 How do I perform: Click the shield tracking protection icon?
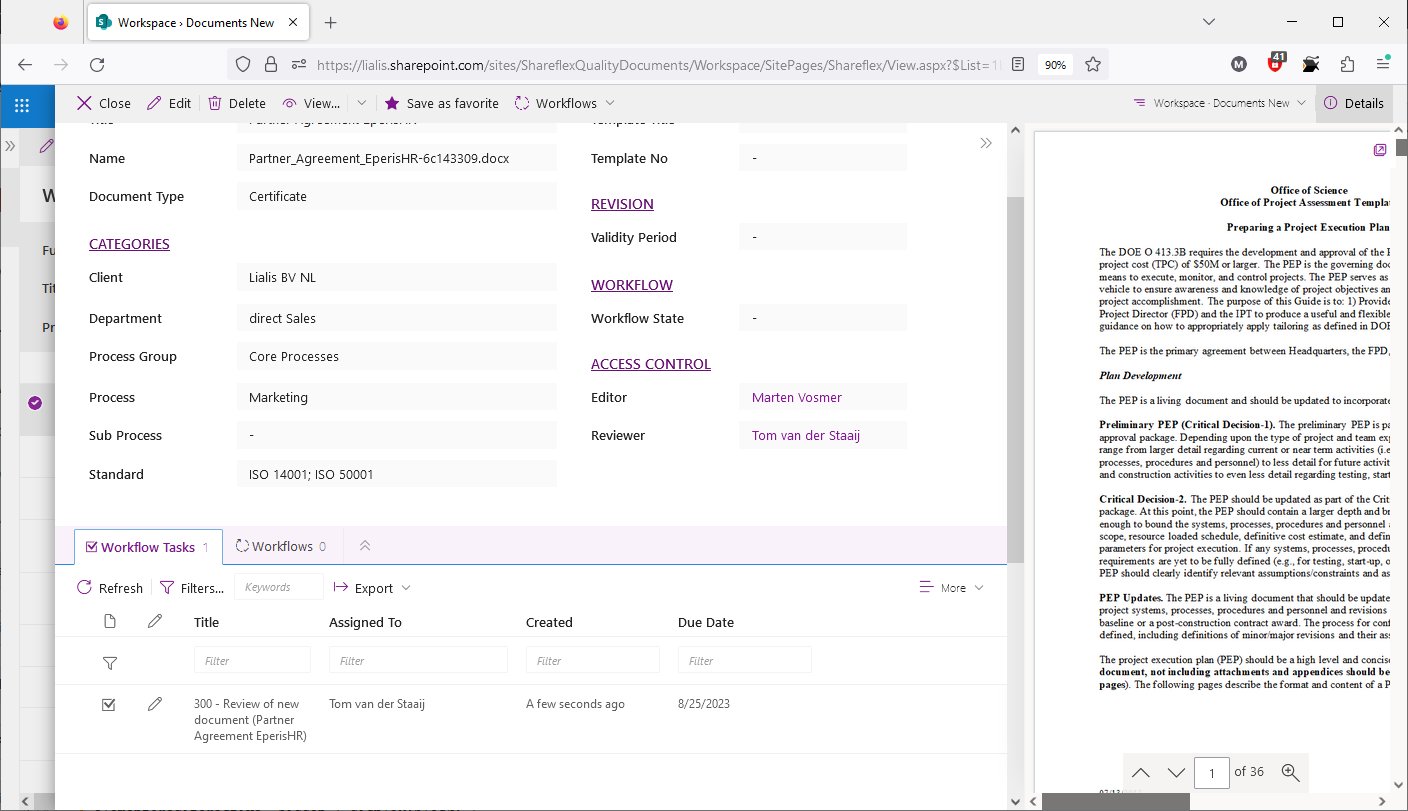tap(243, 64)
